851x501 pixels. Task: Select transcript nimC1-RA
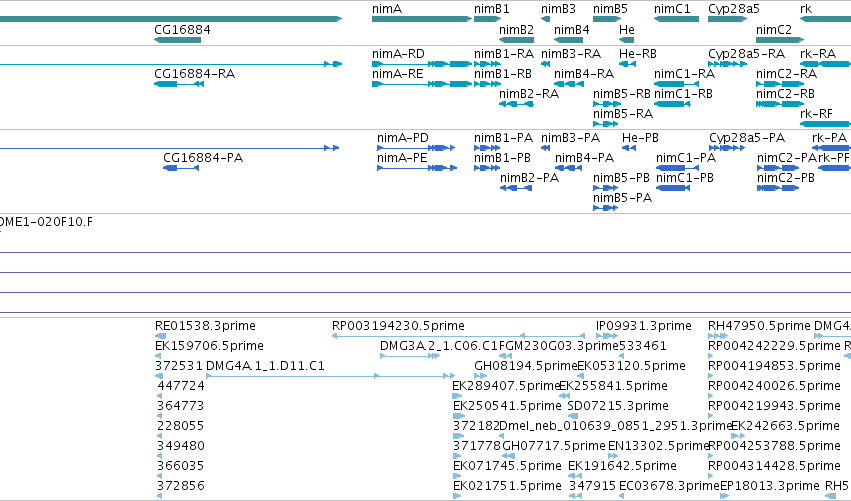coord(676,84)
